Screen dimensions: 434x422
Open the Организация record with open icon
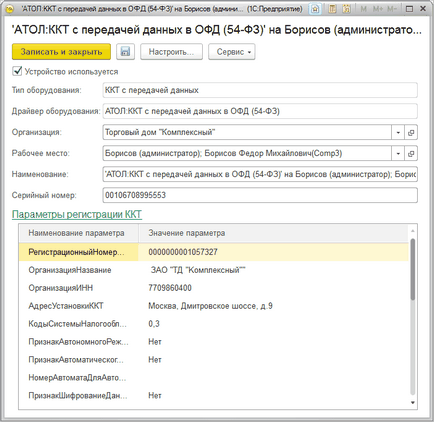click(x=411, y=133)
